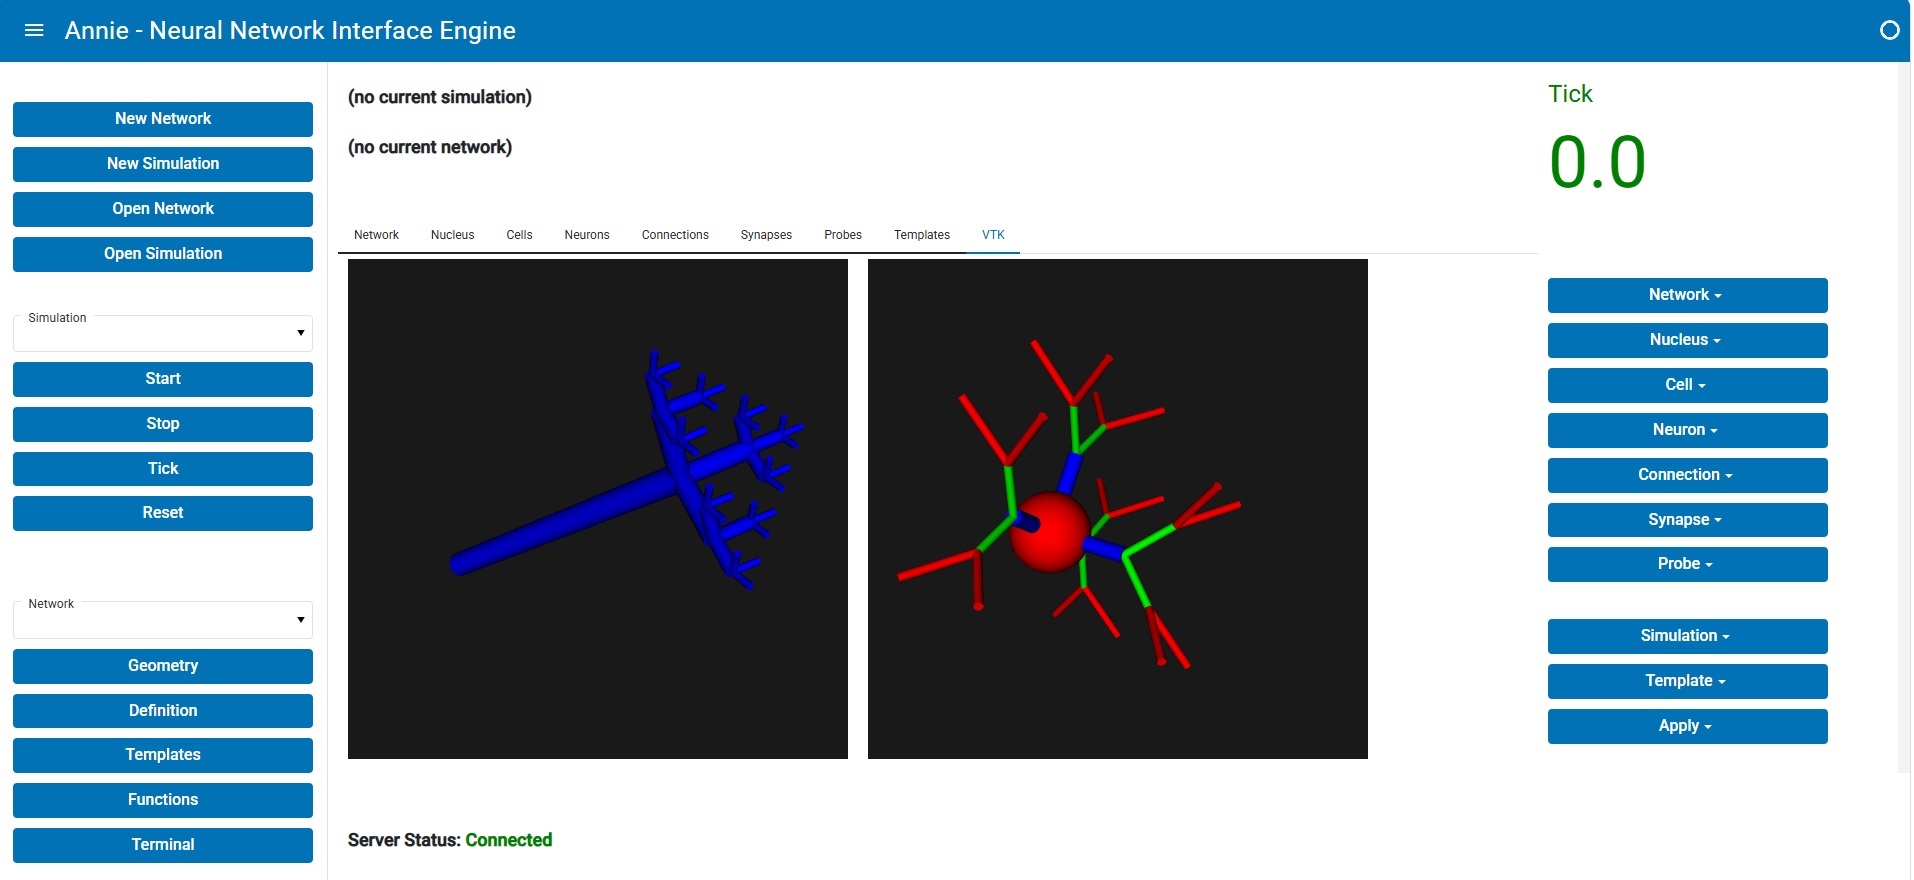The height and width of the screenshot is (880, 1914).
Task: Click the Reset button
Action: tap(163, 513)
